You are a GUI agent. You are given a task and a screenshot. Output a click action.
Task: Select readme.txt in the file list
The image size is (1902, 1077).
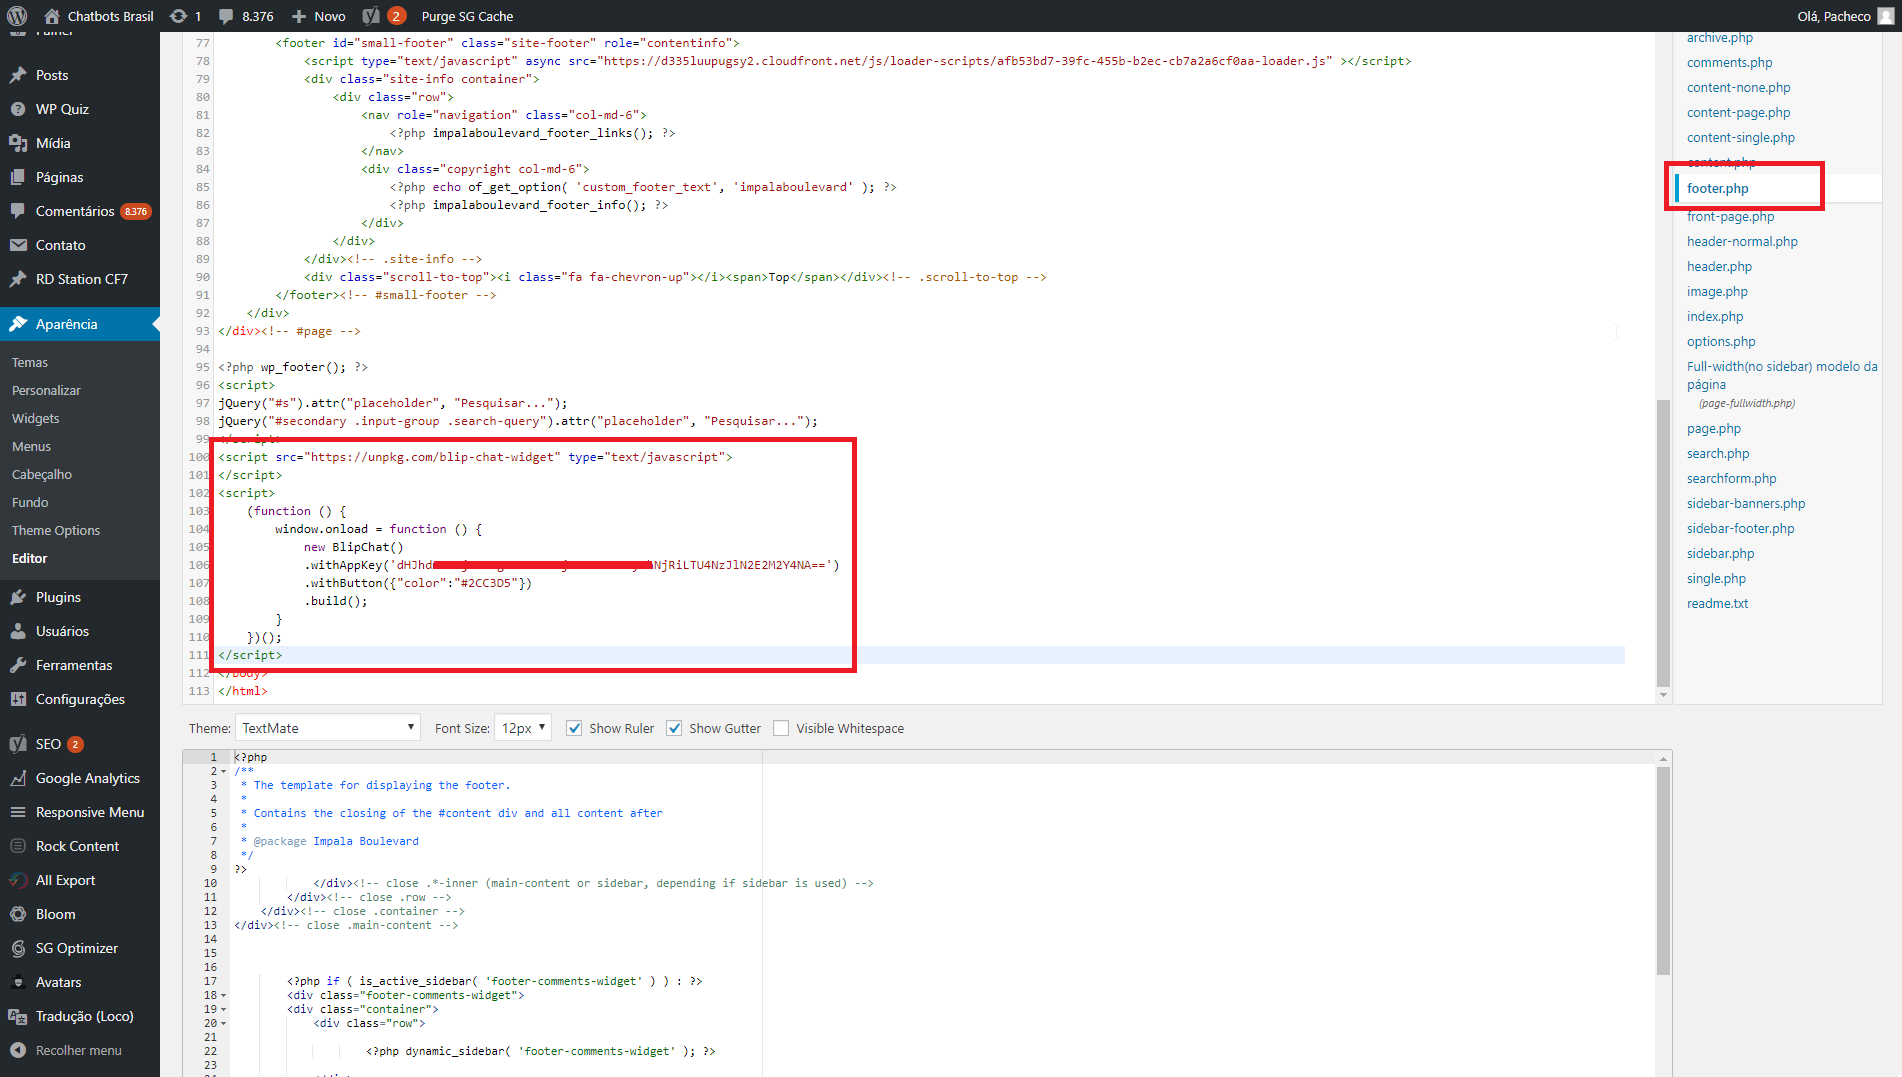click(1717, 603)
